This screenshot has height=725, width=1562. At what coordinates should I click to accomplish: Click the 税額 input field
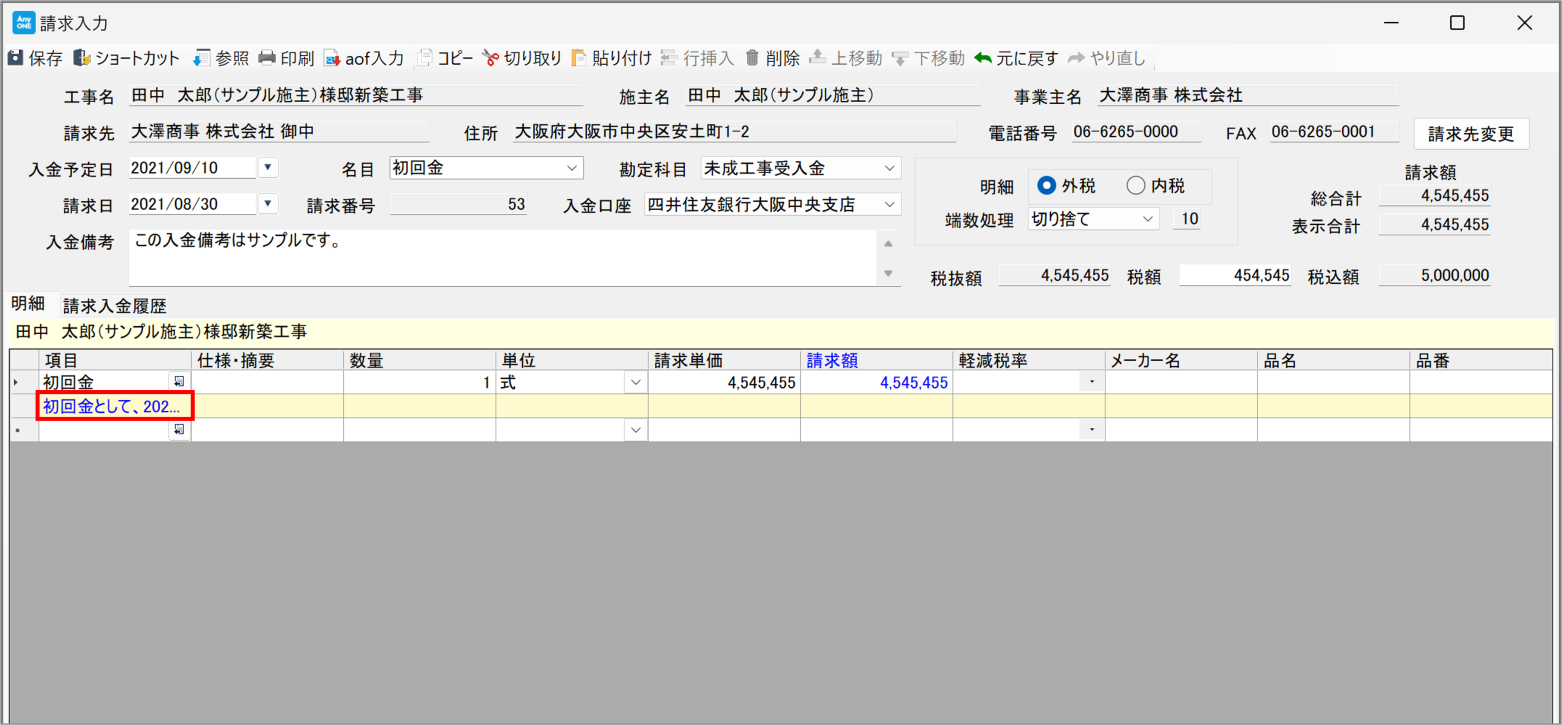1235,275
